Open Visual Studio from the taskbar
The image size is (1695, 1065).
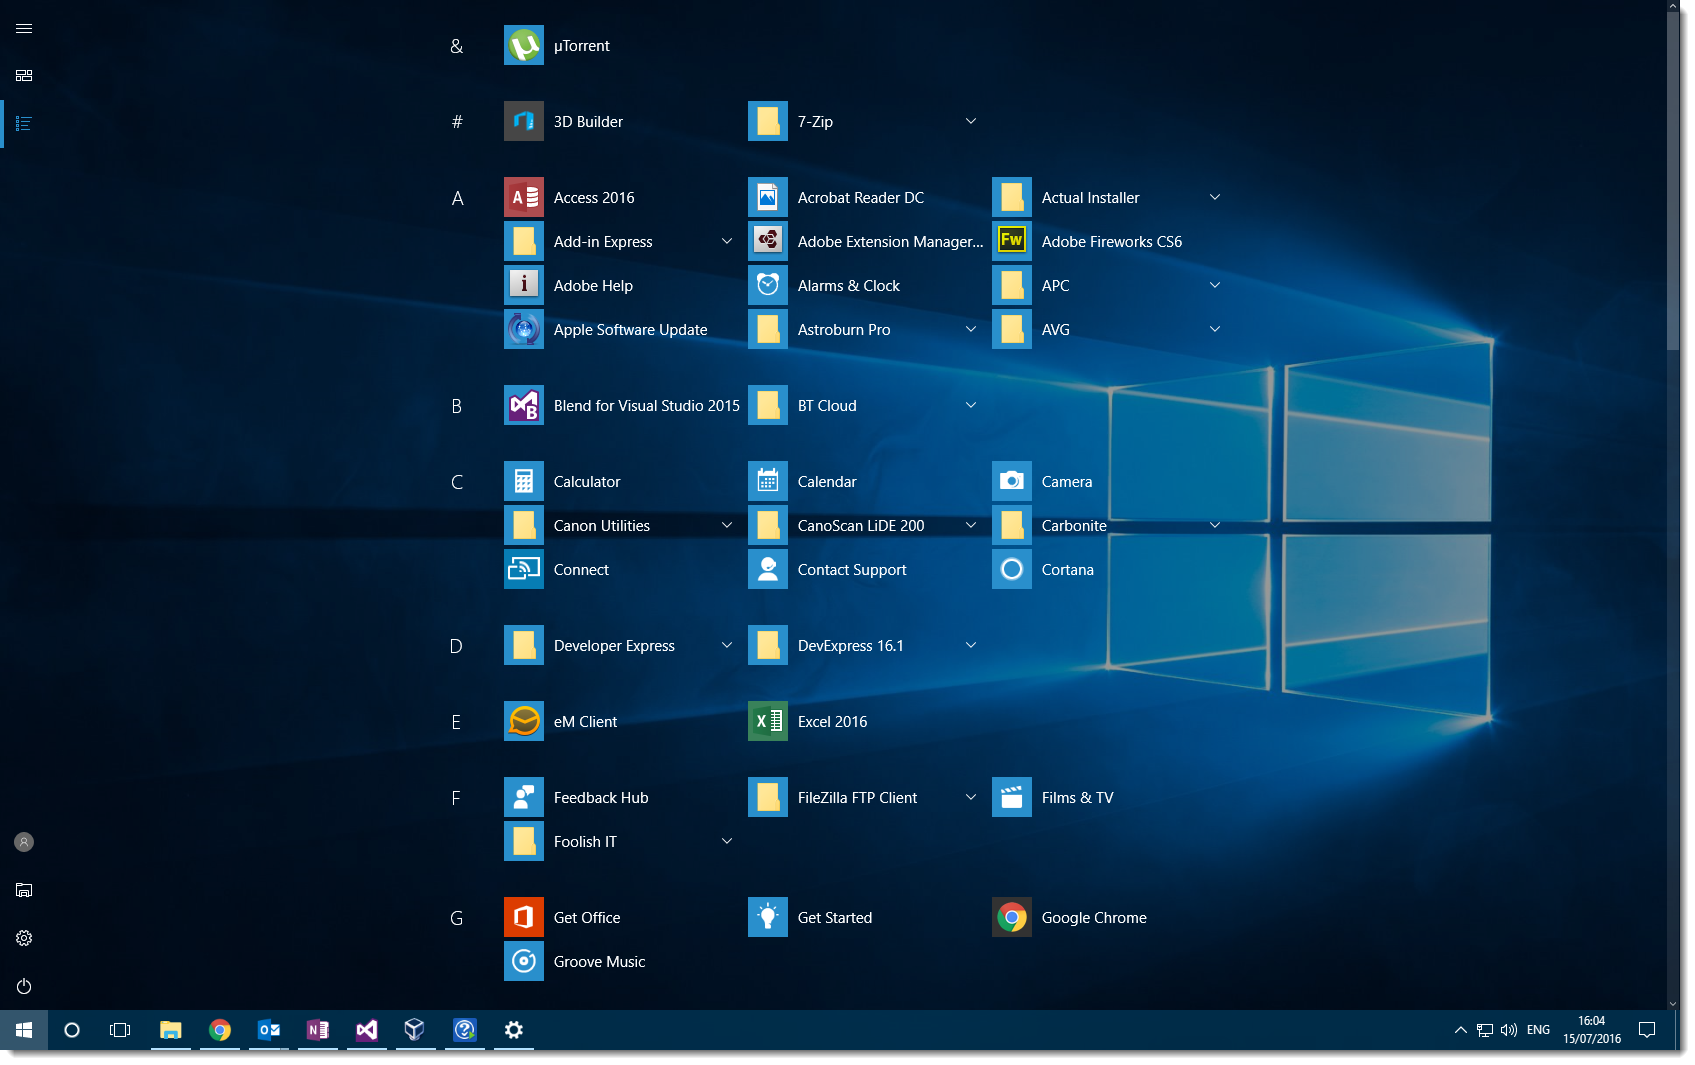(x=367, y=1030)
